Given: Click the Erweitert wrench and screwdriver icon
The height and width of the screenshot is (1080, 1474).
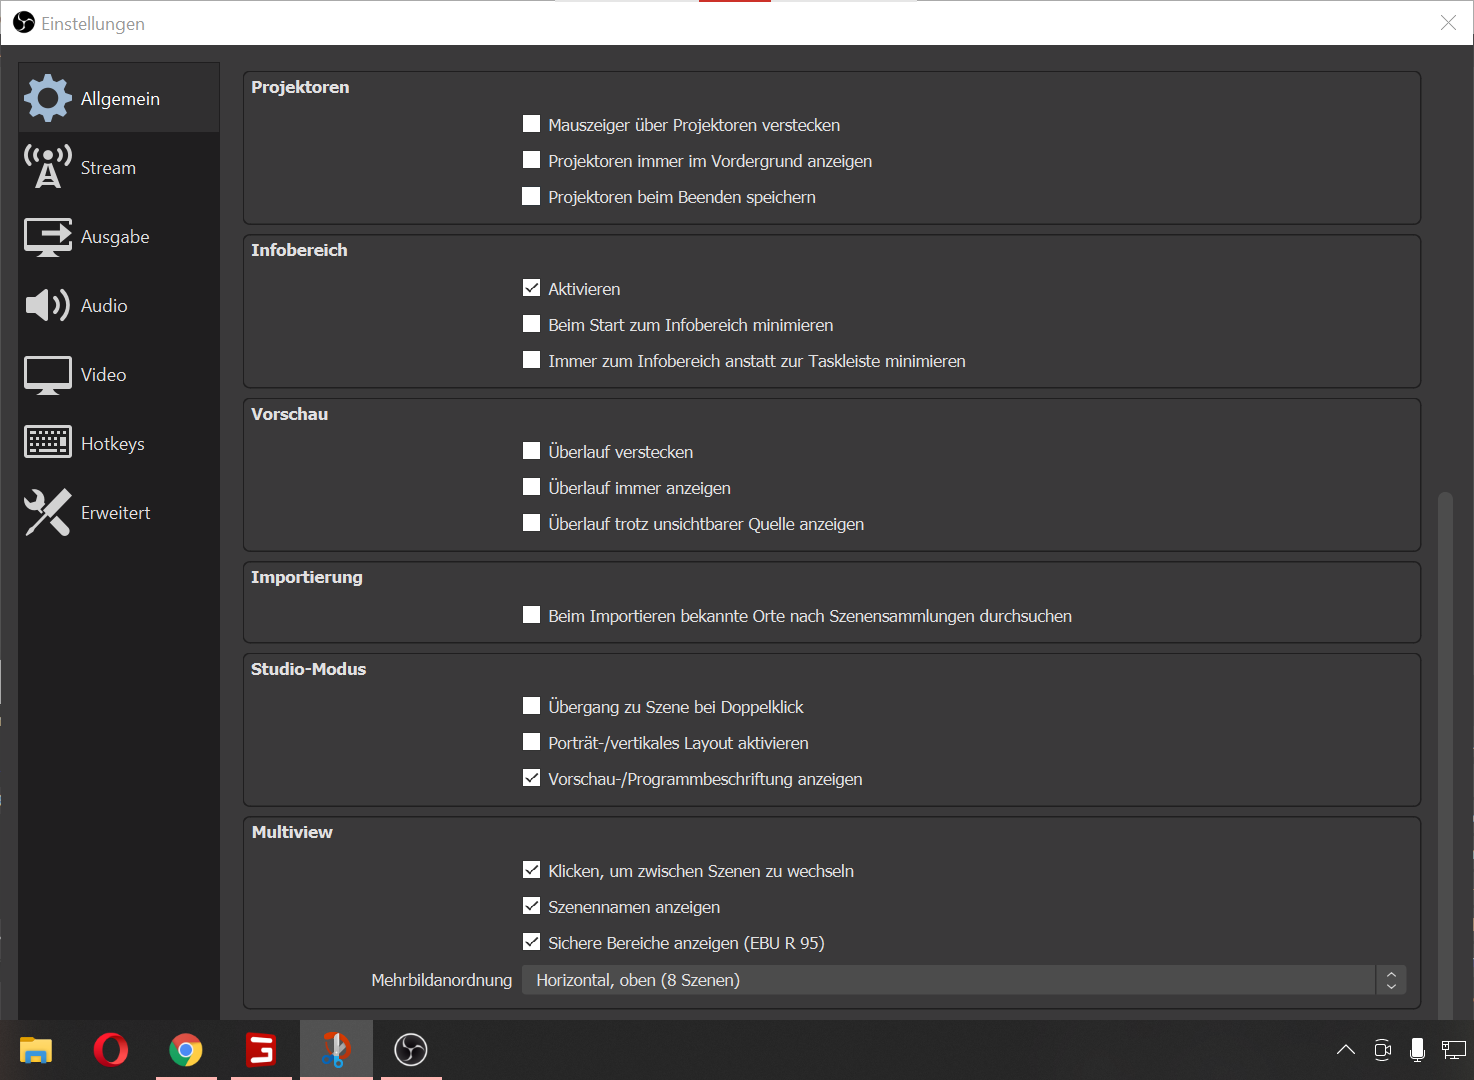Looking at the screenshot, I should [x=47, y=512].
